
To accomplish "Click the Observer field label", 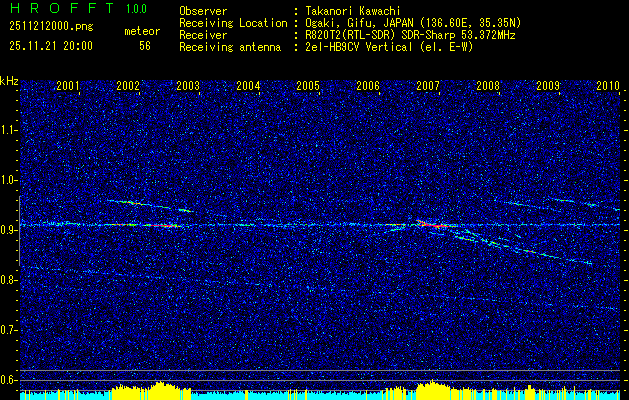I will pyautogui.click(x=203, y=11).
